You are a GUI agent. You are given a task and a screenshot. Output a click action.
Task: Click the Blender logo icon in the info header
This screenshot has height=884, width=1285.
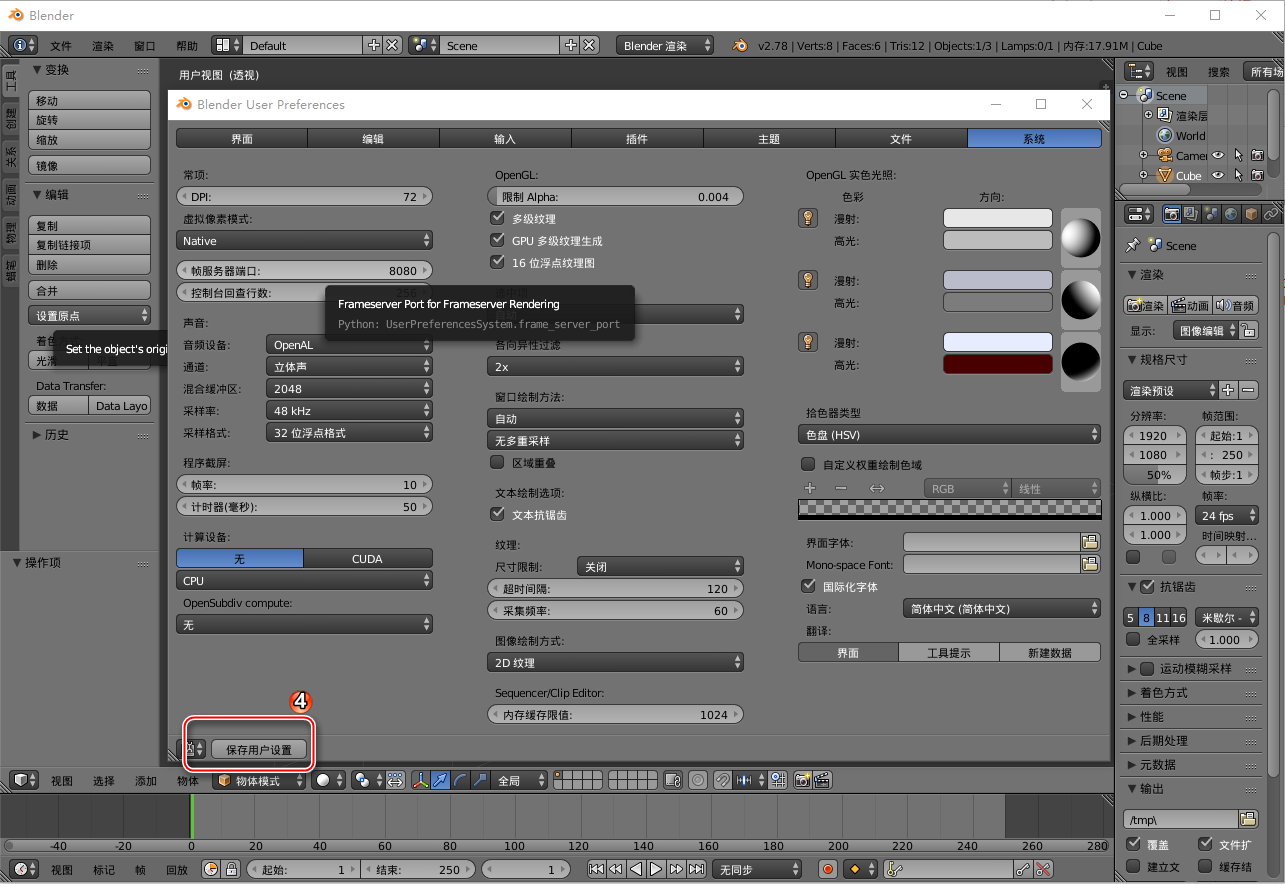pos(740,45)
